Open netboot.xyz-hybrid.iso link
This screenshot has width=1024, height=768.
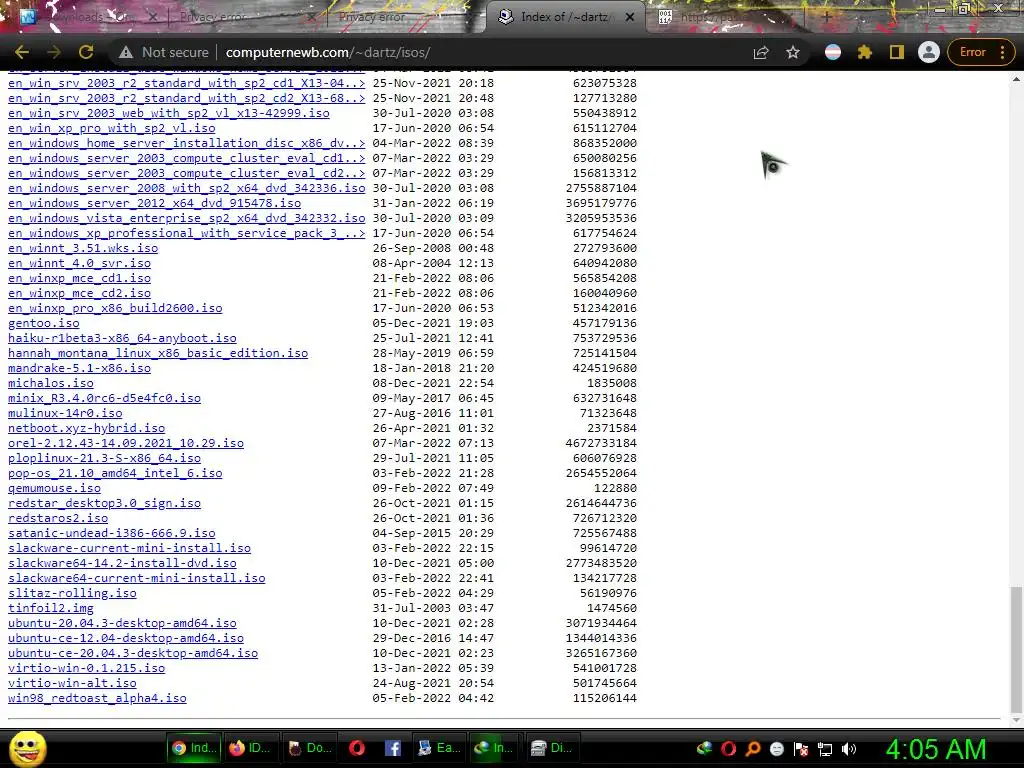86,428
